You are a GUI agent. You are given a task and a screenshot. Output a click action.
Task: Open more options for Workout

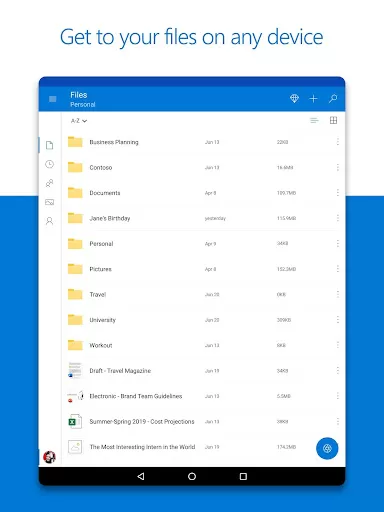338,345
